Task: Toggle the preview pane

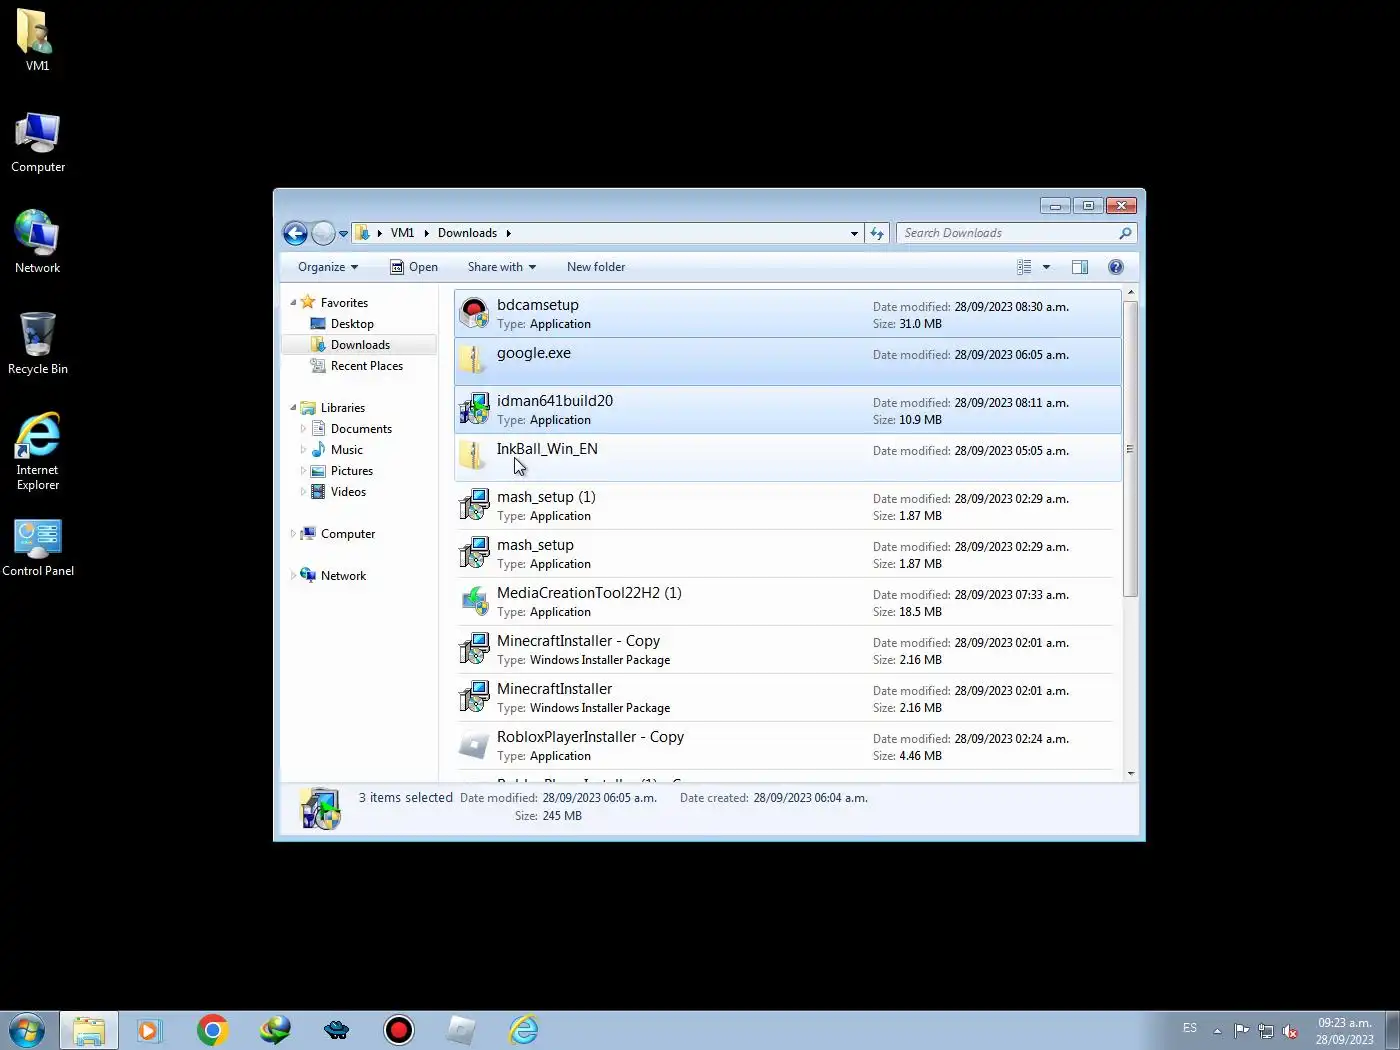Action: (1080, 267)
